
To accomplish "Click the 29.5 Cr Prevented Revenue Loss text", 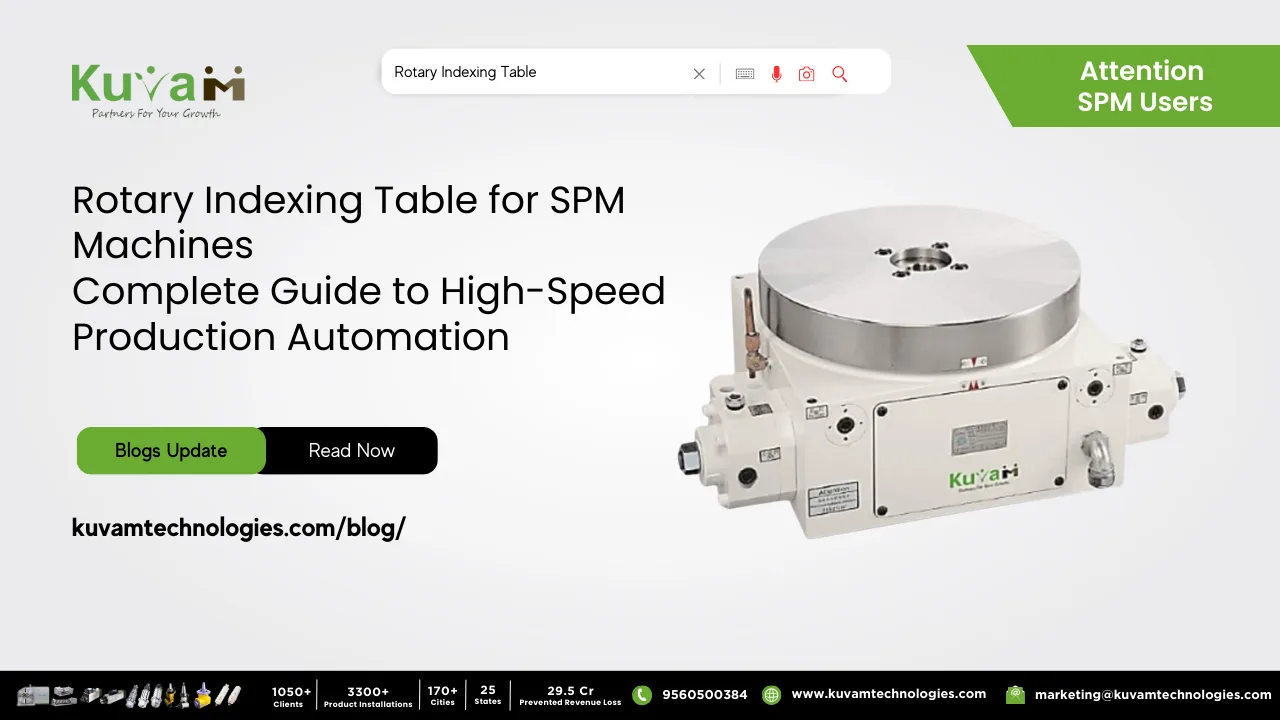I will [x=570, y=696].
